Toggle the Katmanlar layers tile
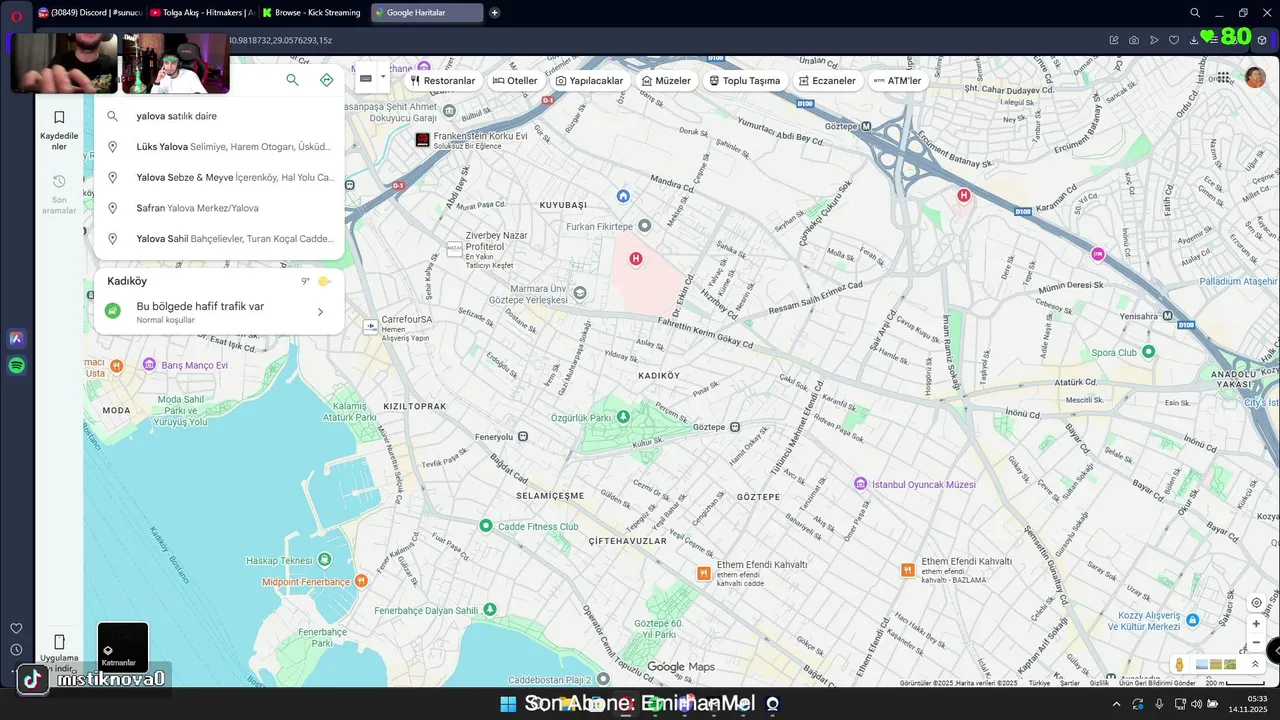The width and height of the screenshot is (1280, 720). point(123,647)
